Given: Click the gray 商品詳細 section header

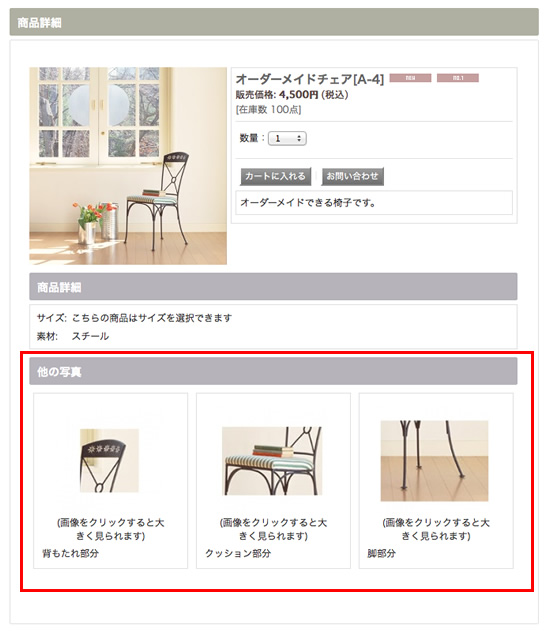Looking at the screenshot, I should (273, 287).
